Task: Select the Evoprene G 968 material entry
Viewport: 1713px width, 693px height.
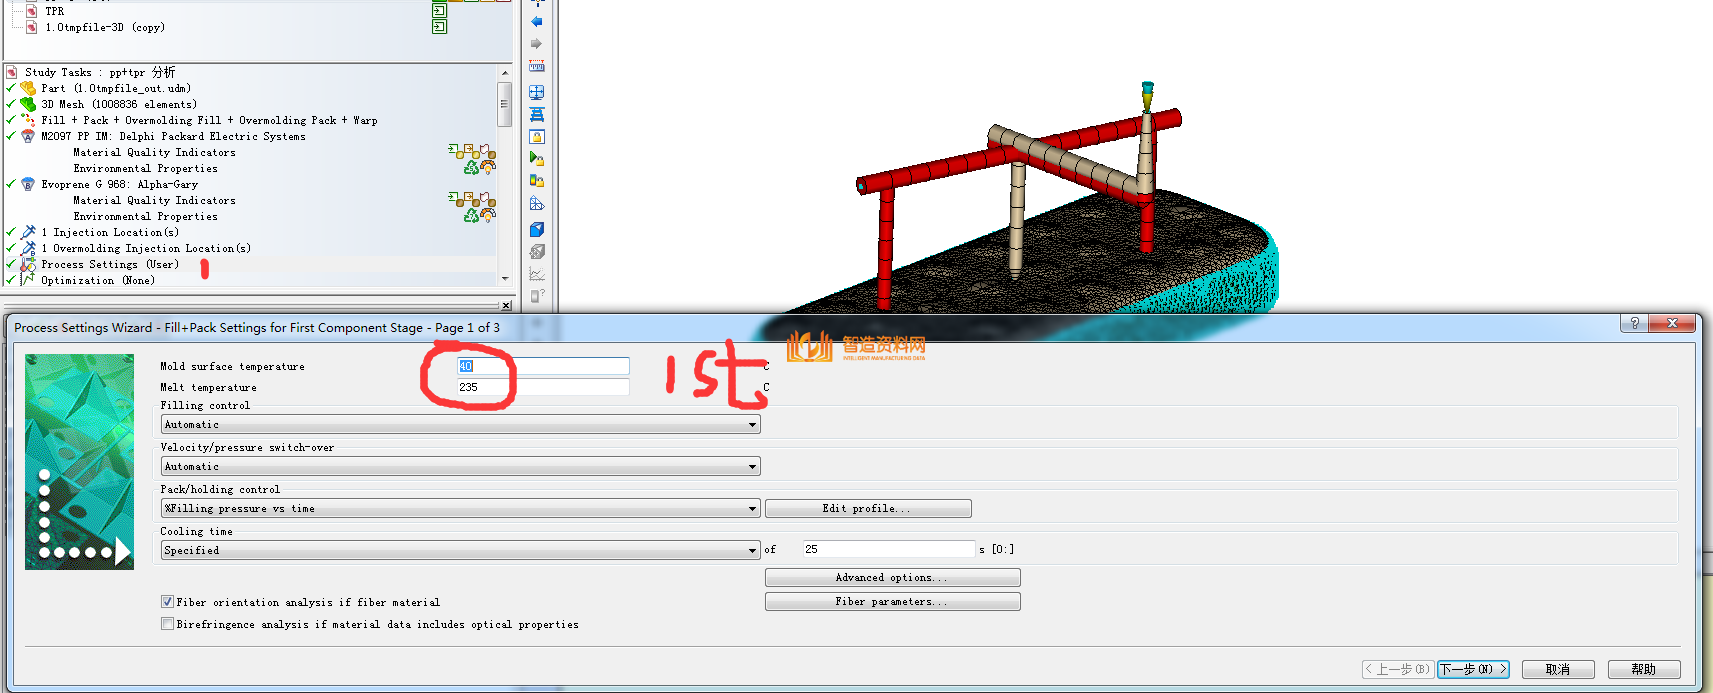Action: pyautogui.click(x=119, y=184)
